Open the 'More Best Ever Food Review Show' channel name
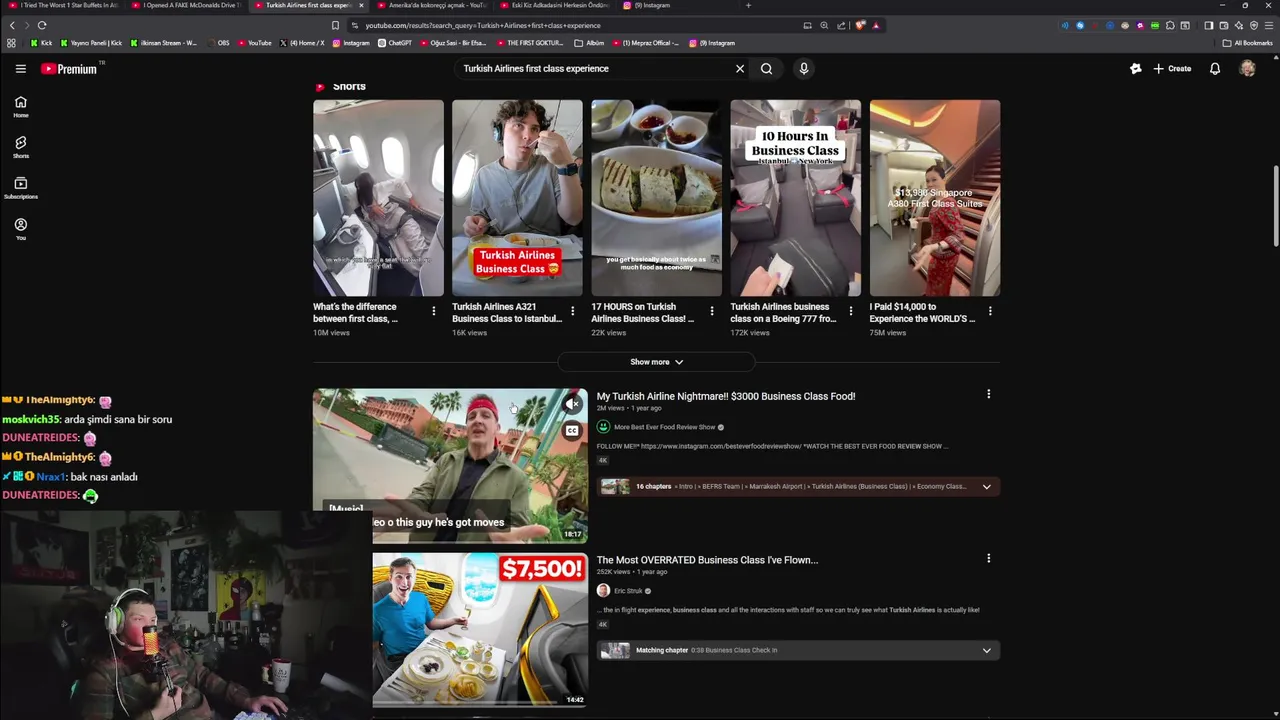 pos(665,427)
